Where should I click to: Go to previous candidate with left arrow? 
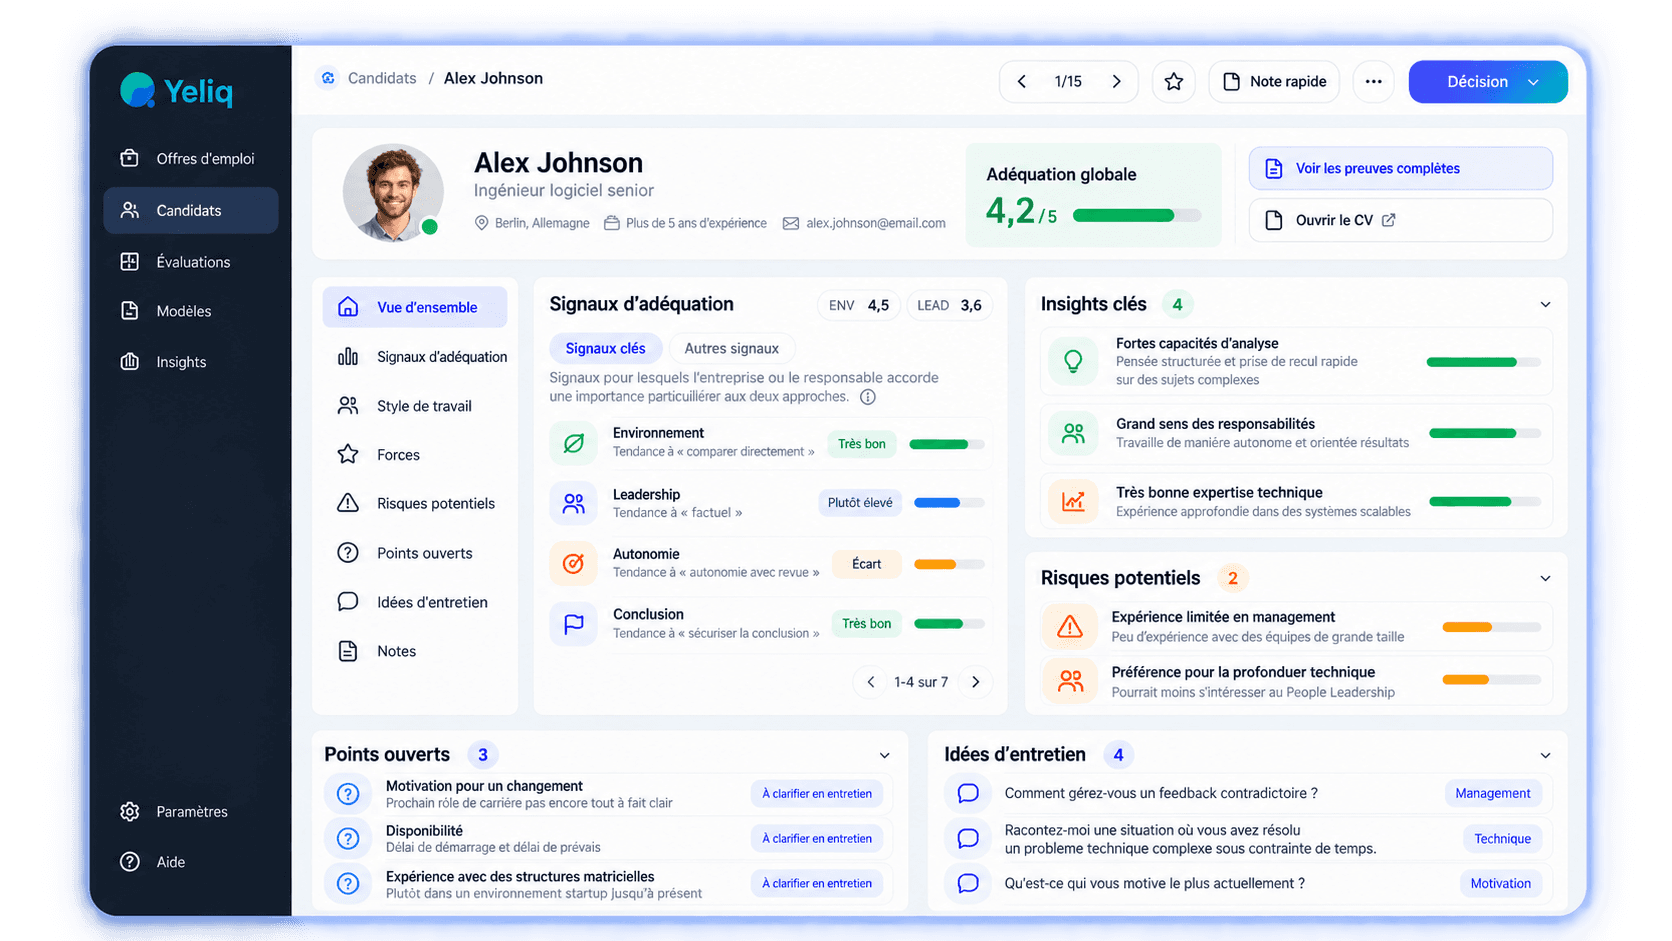coord(1021,82)
